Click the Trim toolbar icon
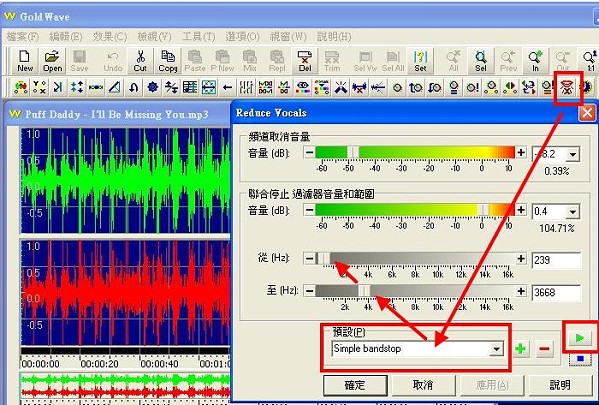This screenshot has width=599, height=405. [332, 61]
